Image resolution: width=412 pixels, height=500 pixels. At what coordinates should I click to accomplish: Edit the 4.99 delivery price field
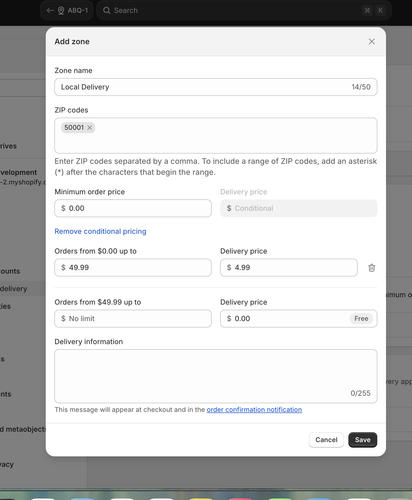click(x=289, y=268)
